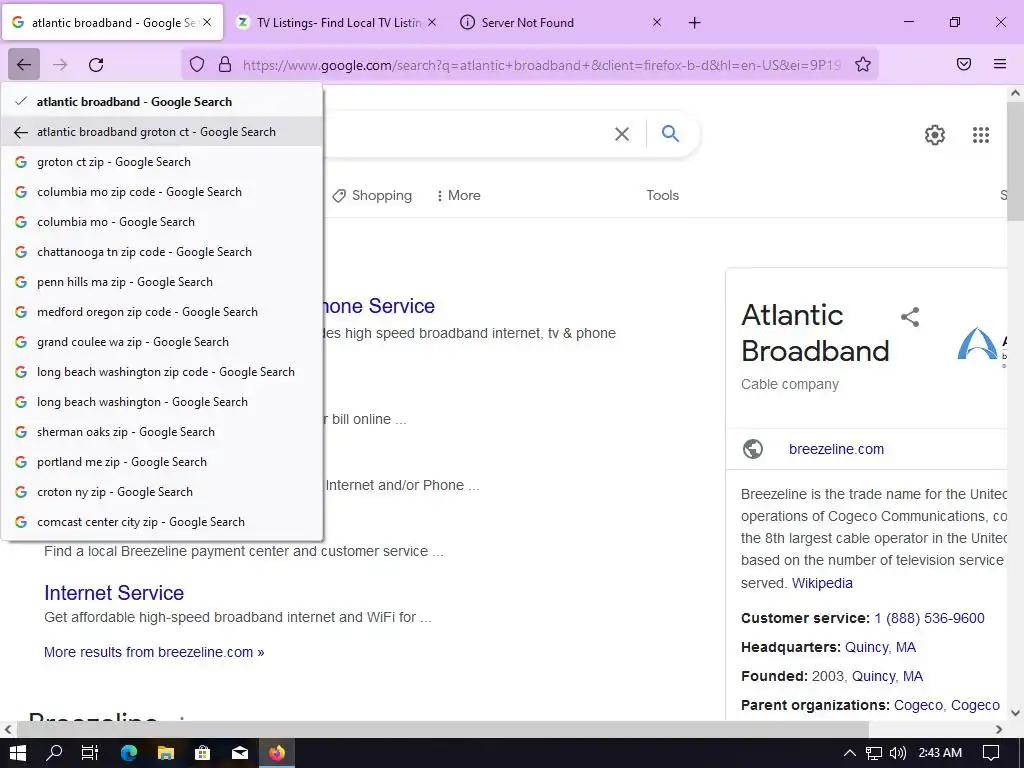The image size is (1024, 768).
Task: Close the atlantic broadband Google tab
Action: tap(207, 22)
